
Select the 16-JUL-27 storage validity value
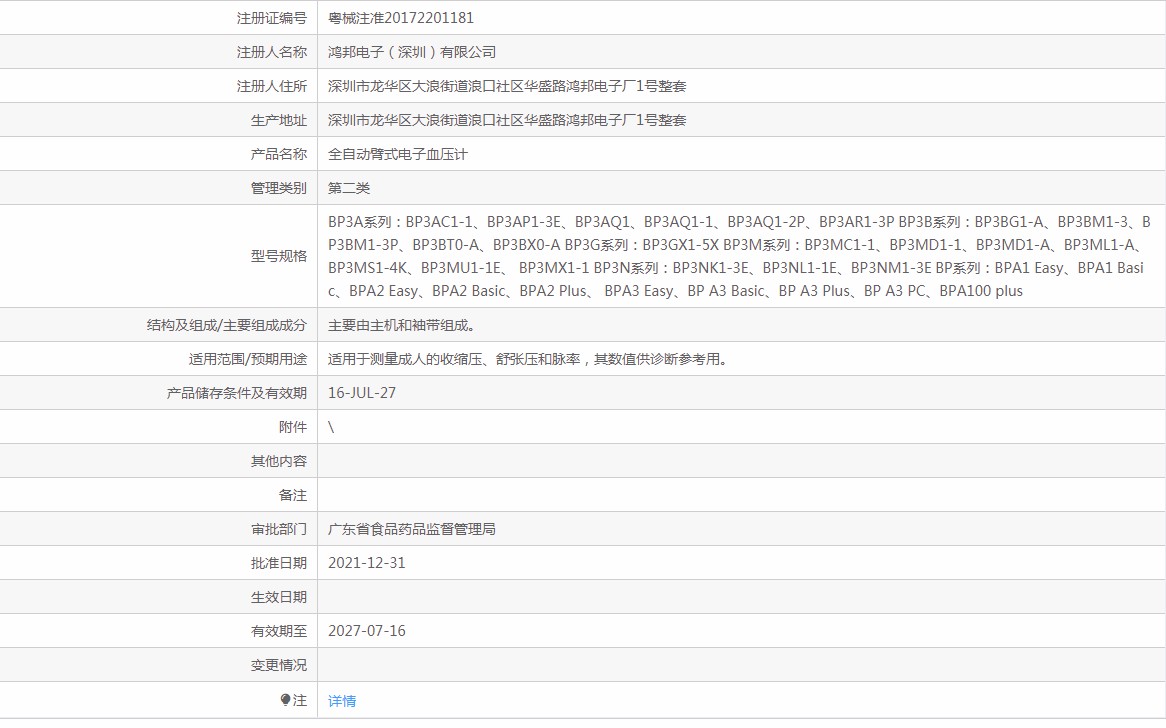coord(362,393)
